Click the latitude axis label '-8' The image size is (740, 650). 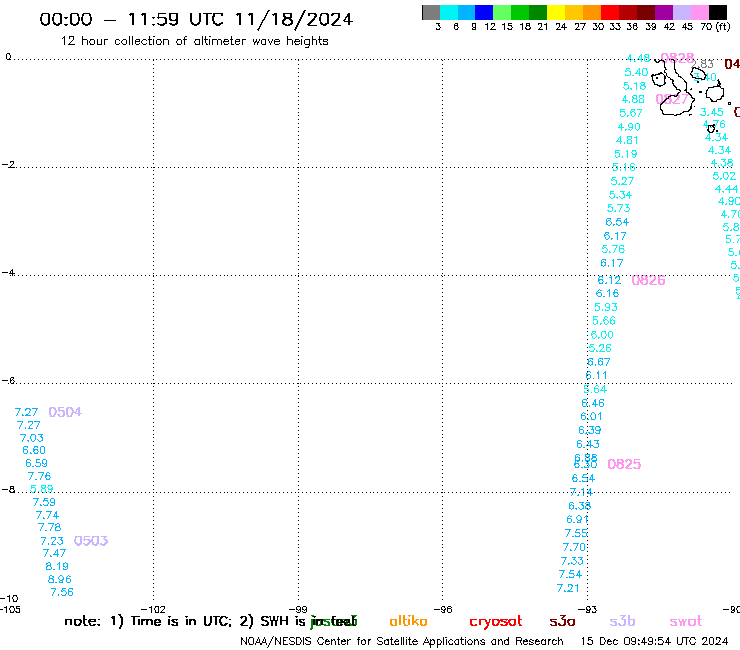8,489
